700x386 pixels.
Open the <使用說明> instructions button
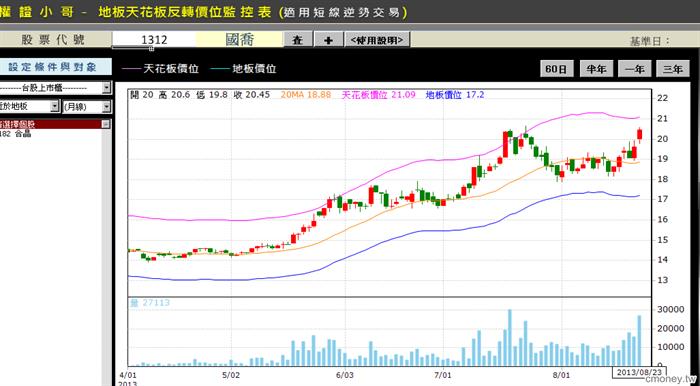377,40
